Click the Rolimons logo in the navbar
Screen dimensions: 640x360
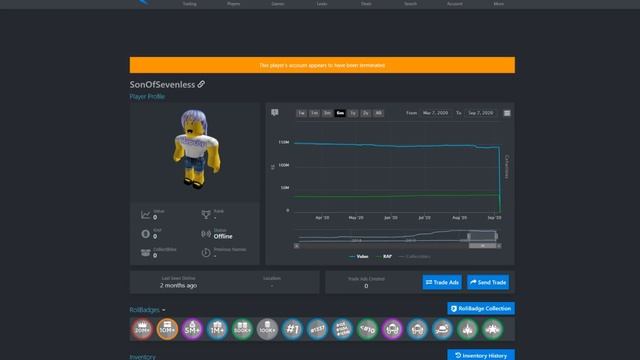pyautogui.click(x=144, y=2)
